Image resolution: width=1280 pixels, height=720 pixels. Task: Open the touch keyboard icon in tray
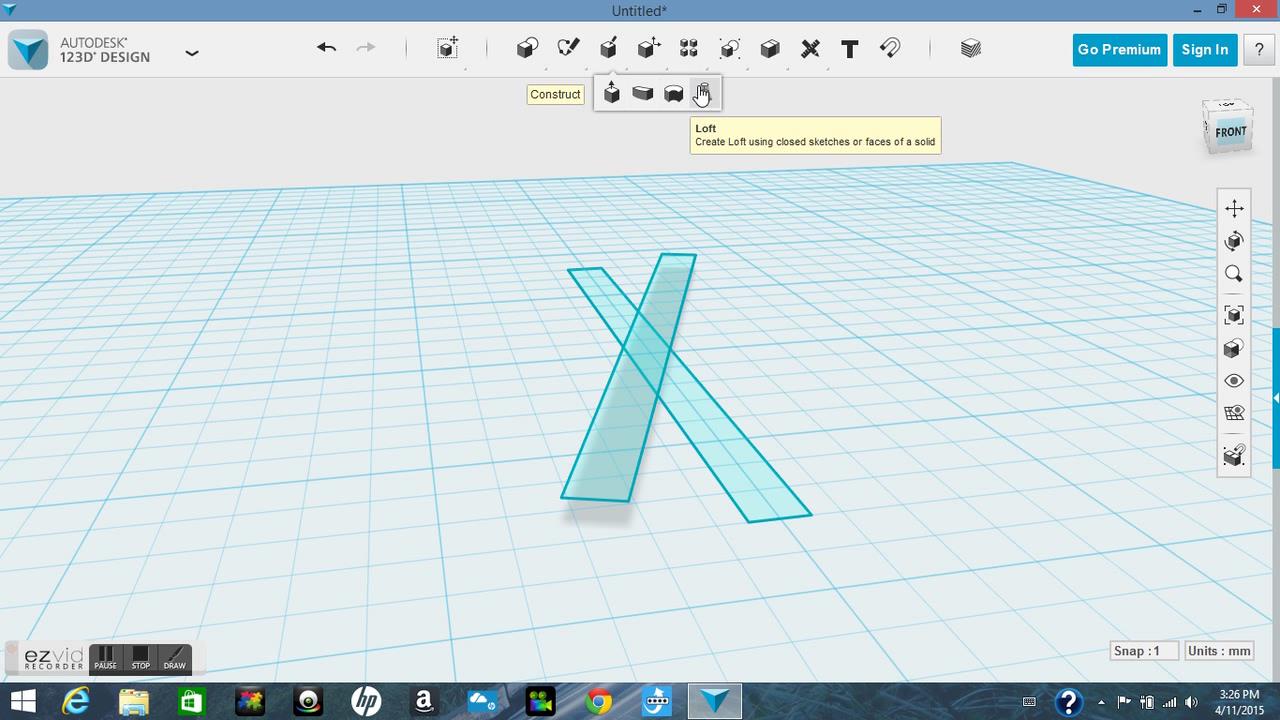tap(1029, 702)
